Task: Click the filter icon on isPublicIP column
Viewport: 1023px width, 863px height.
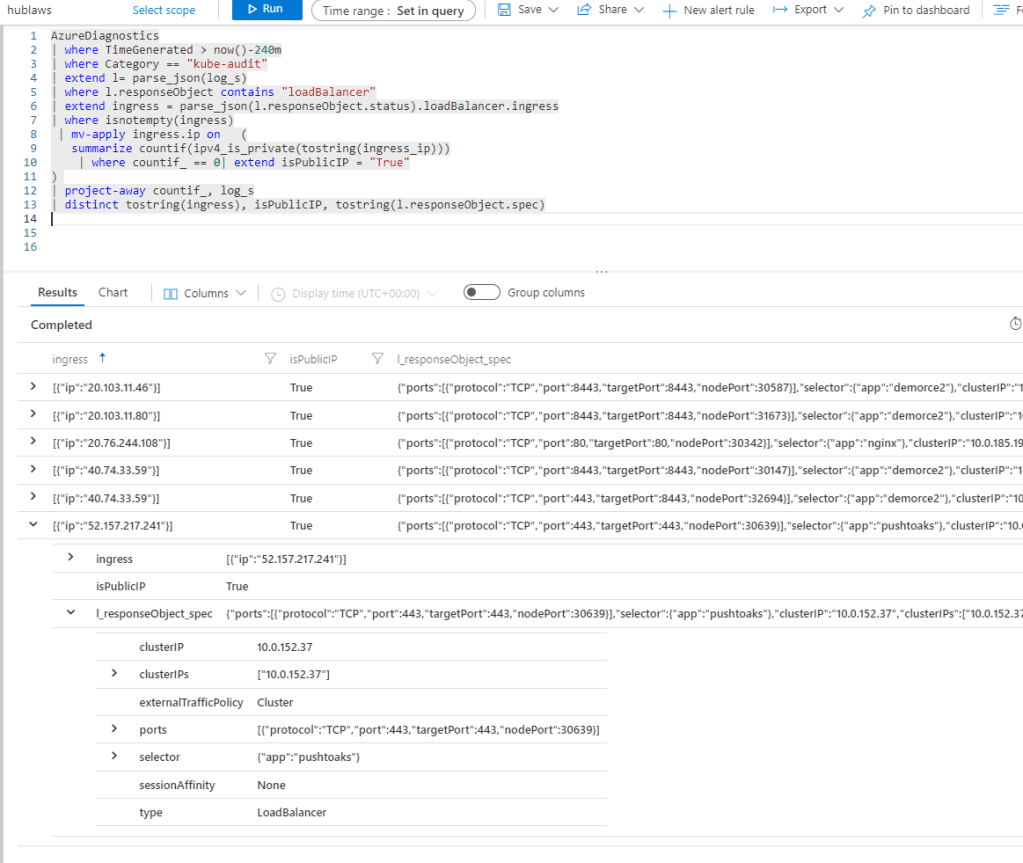Action: coord(377,359)
